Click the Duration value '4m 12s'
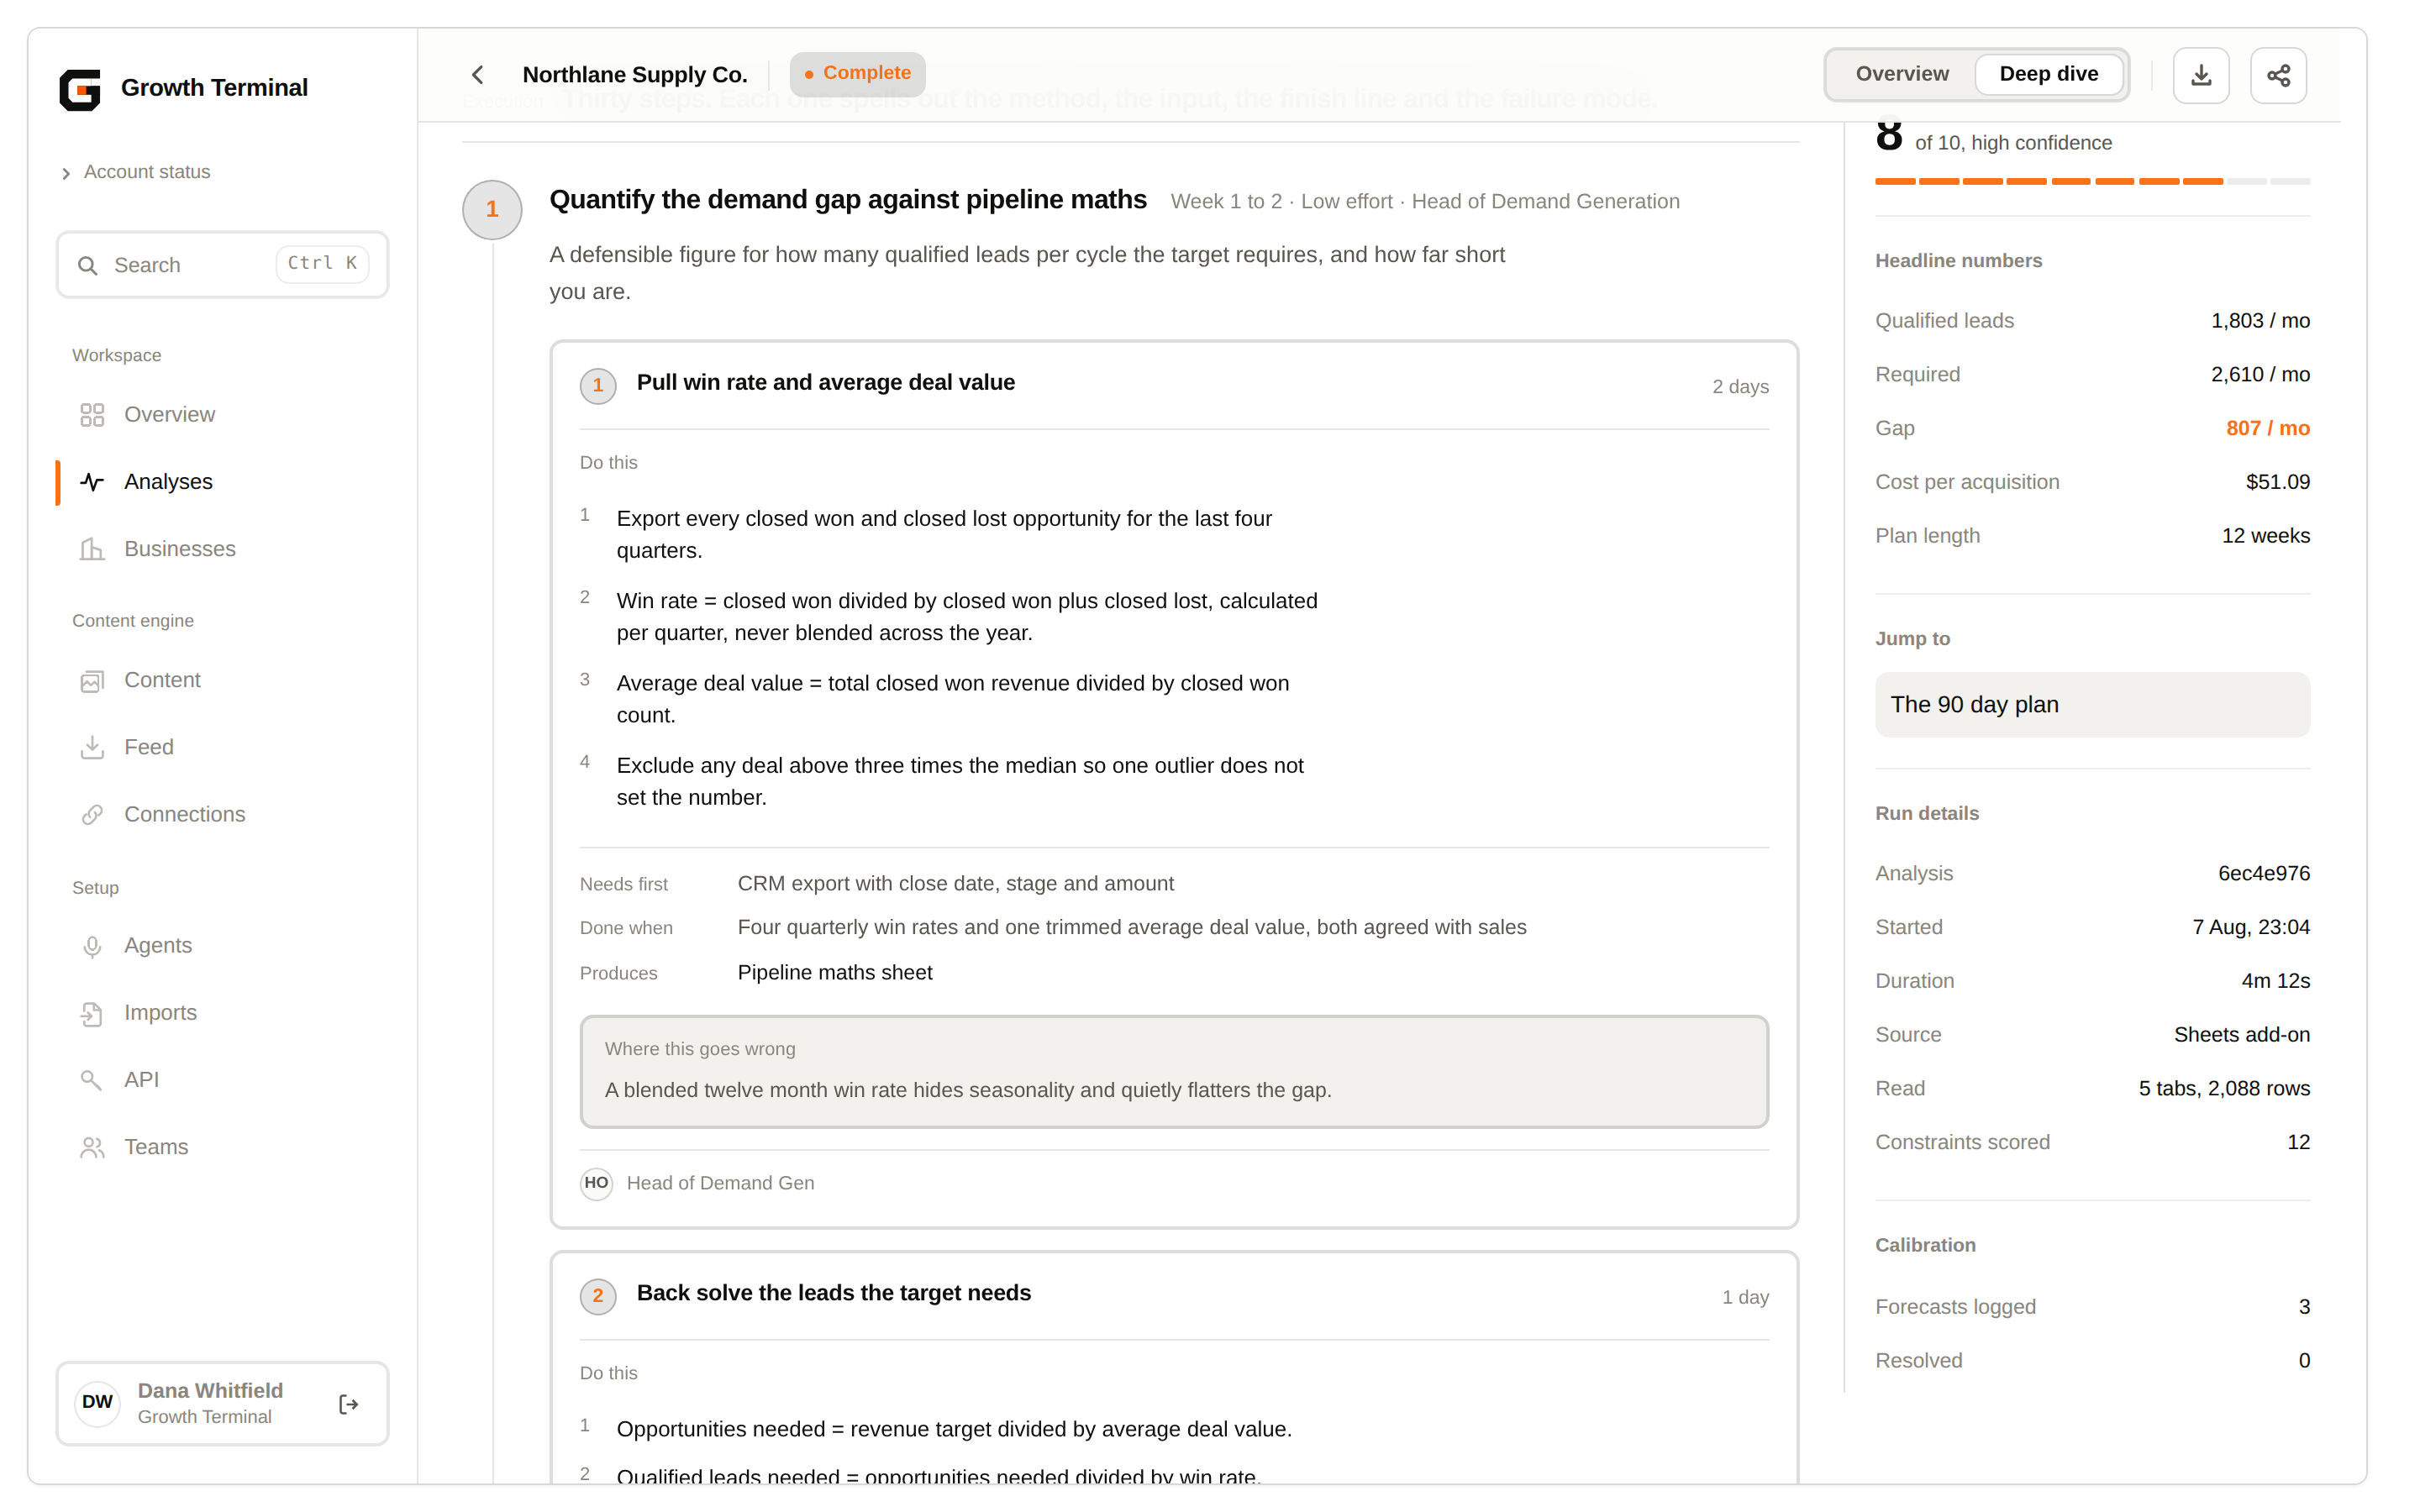This screenshot has height=1512, width=2420. [x=2275, y=981]
